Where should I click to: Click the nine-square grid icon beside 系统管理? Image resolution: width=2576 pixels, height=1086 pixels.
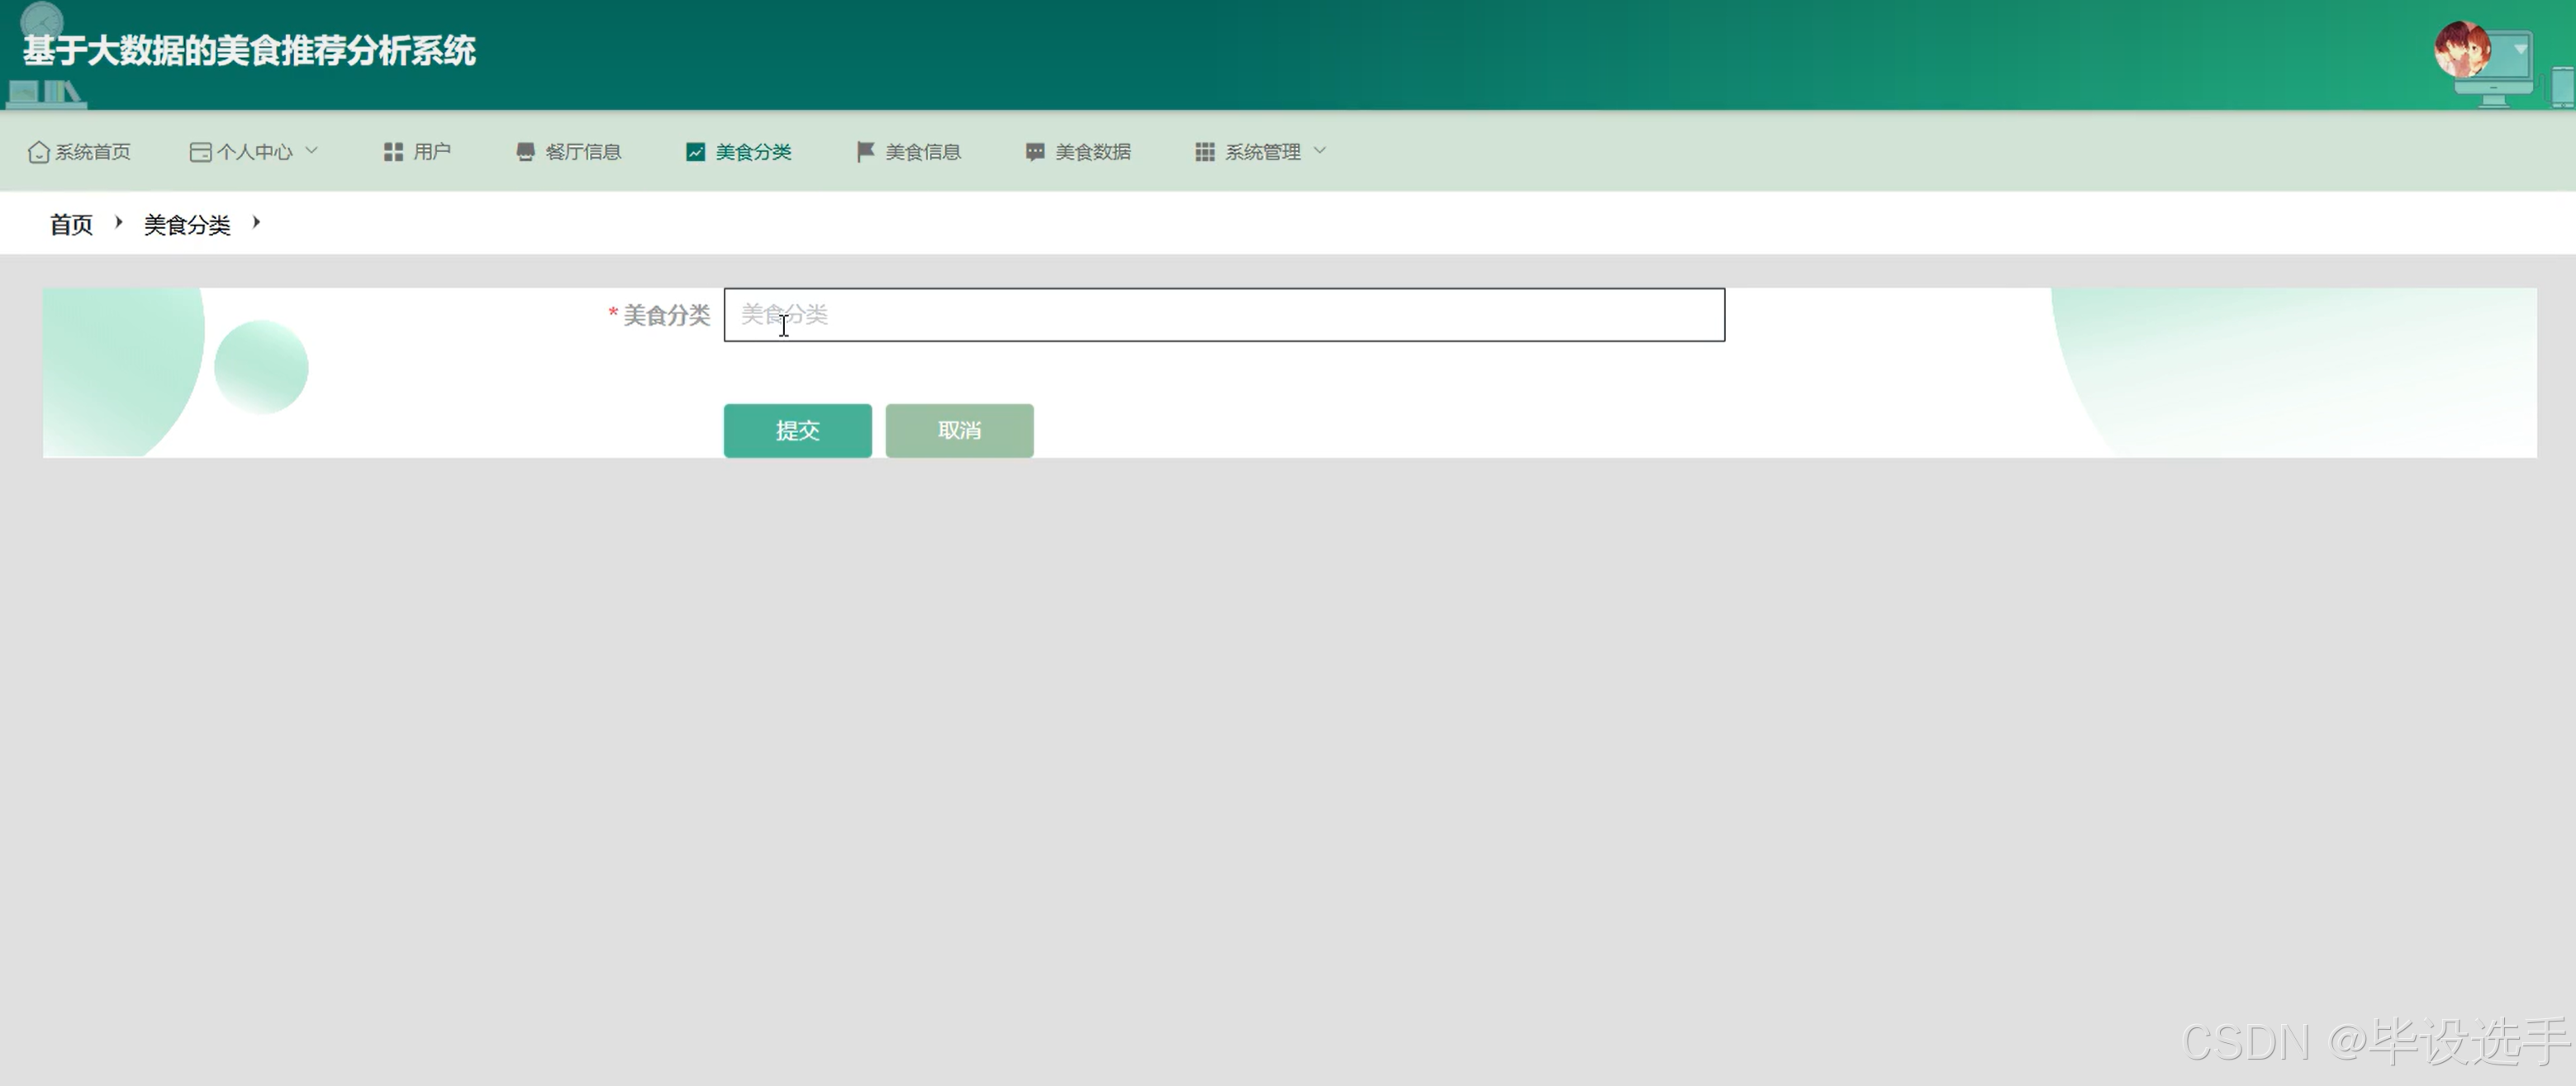[1205, 152]
